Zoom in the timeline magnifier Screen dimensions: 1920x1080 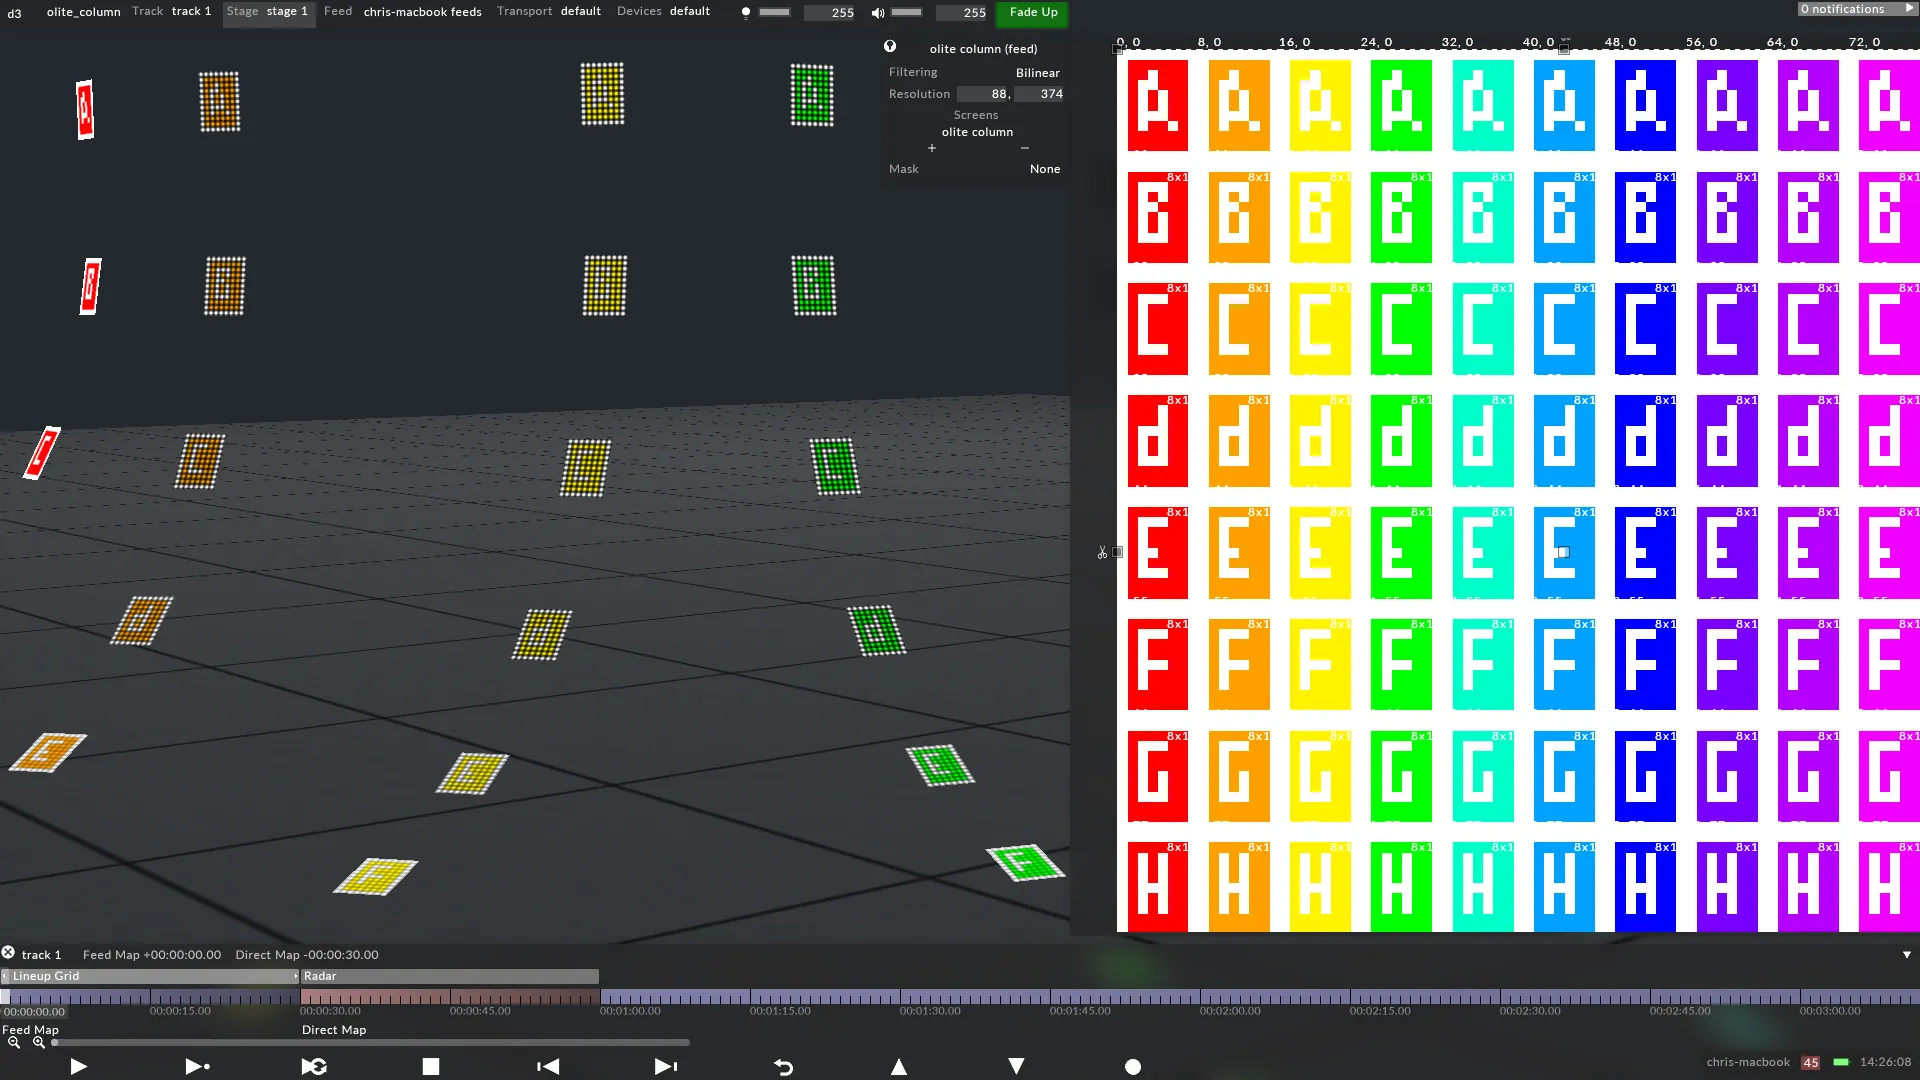39,1042
